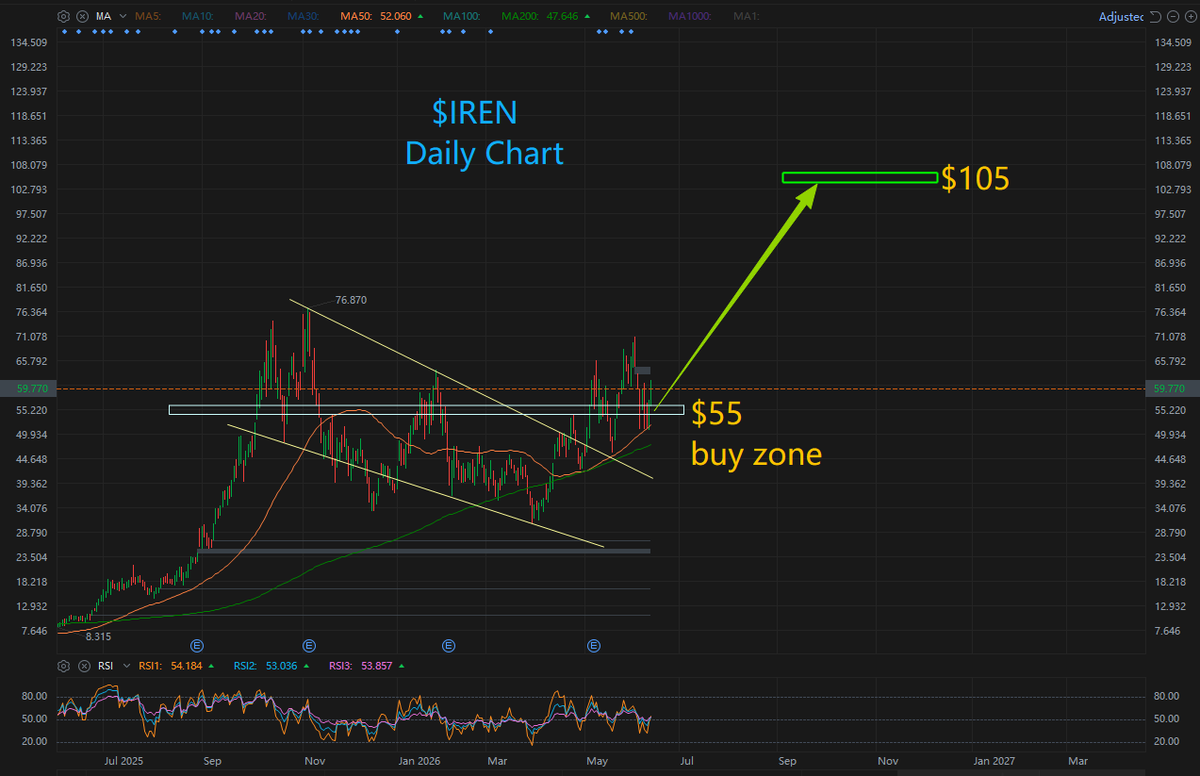1200x776 pixels.
Task: Select the RSI1 value 54.184
Action: (186, 666)
